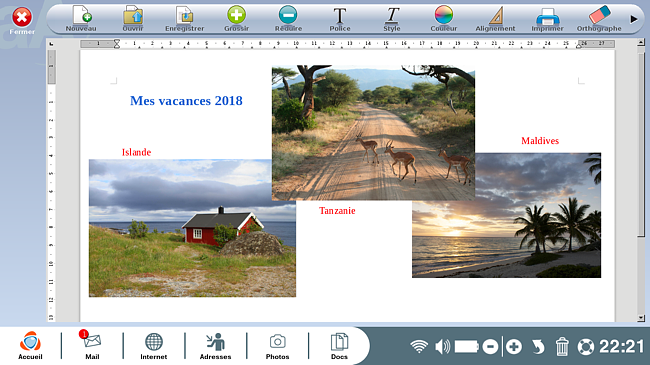Open the help lifebuoy icon
This screenshot has width=650, height=365.
tap(586, 346)
